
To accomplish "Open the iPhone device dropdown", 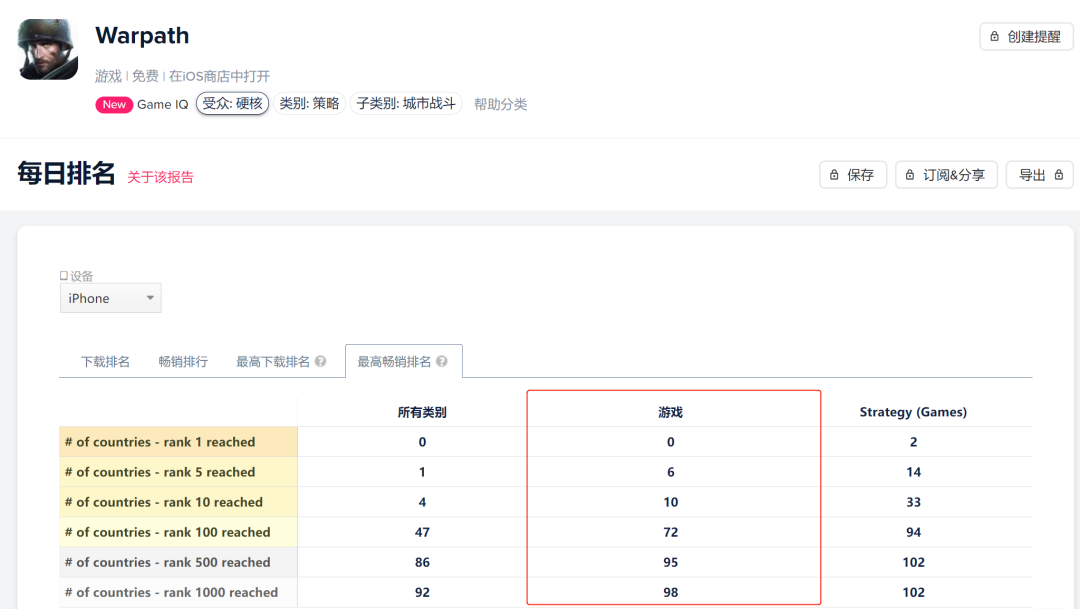I will pyautogui.click(x=110, y=297).
